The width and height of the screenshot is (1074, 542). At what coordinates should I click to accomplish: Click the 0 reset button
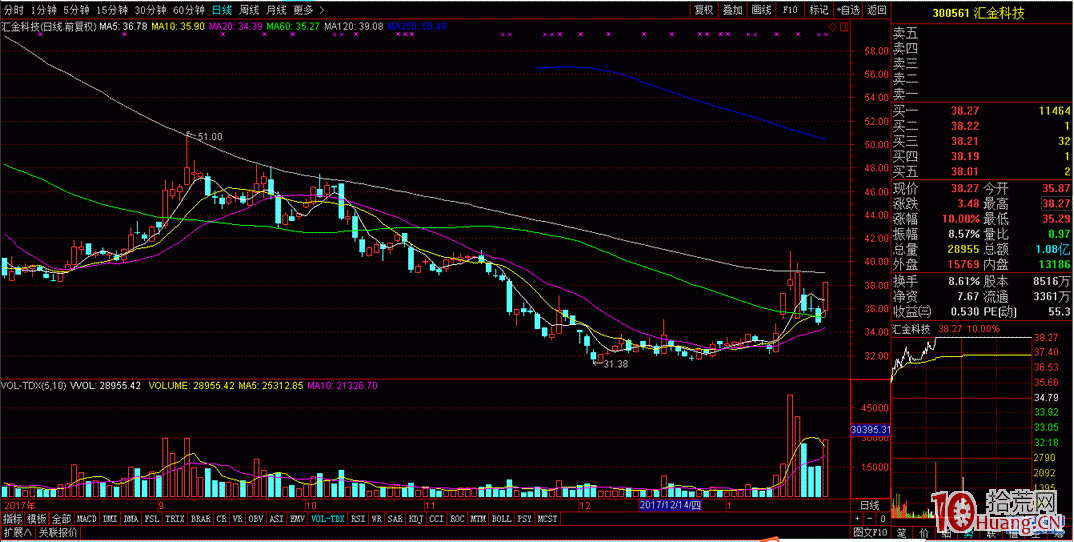[883, 519]
